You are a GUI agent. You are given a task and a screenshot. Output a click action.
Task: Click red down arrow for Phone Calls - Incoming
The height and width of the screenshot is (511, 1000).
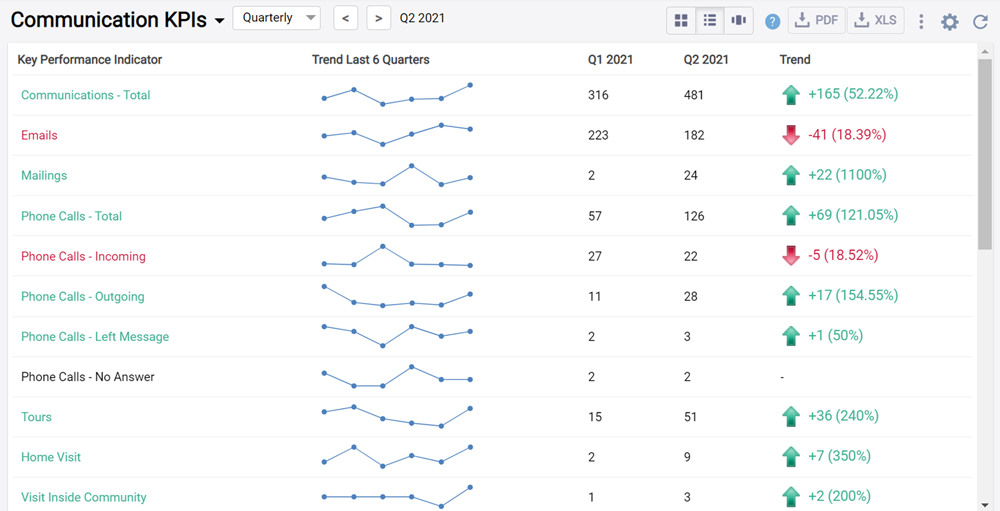[x=790, y=256]
